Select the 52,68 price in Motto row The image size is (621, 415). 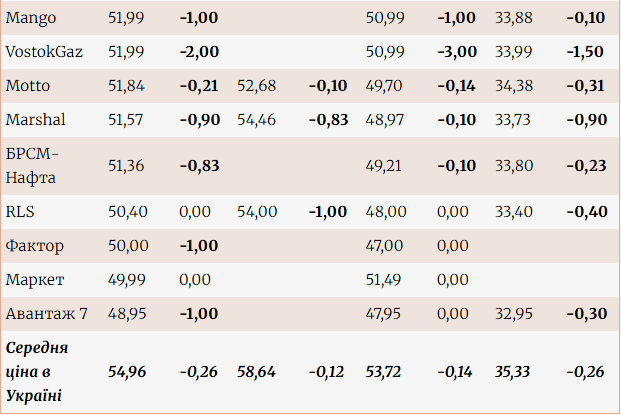click(256, 86)
